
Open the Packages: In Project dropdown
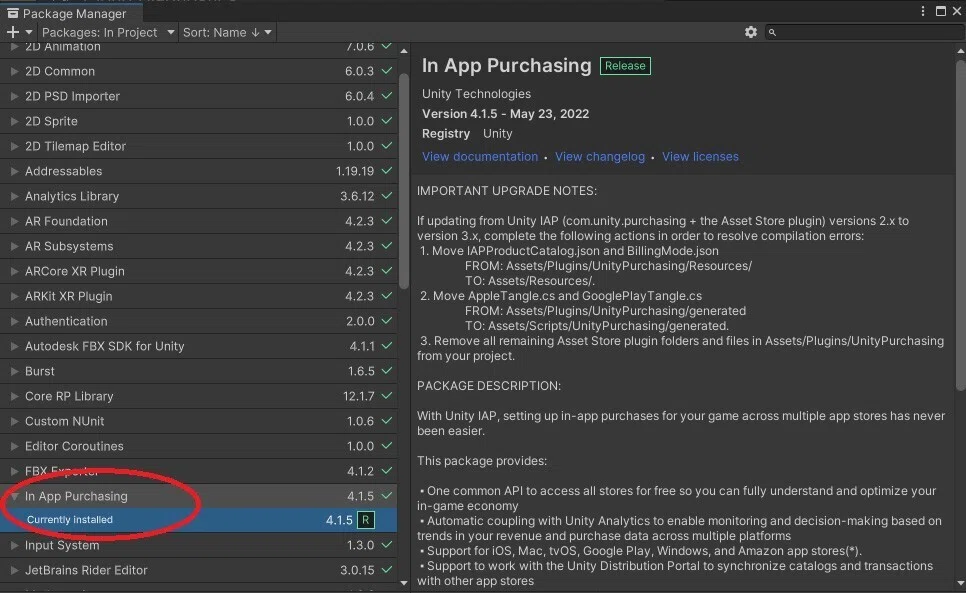pyautogui.click(x=107, y=32)
